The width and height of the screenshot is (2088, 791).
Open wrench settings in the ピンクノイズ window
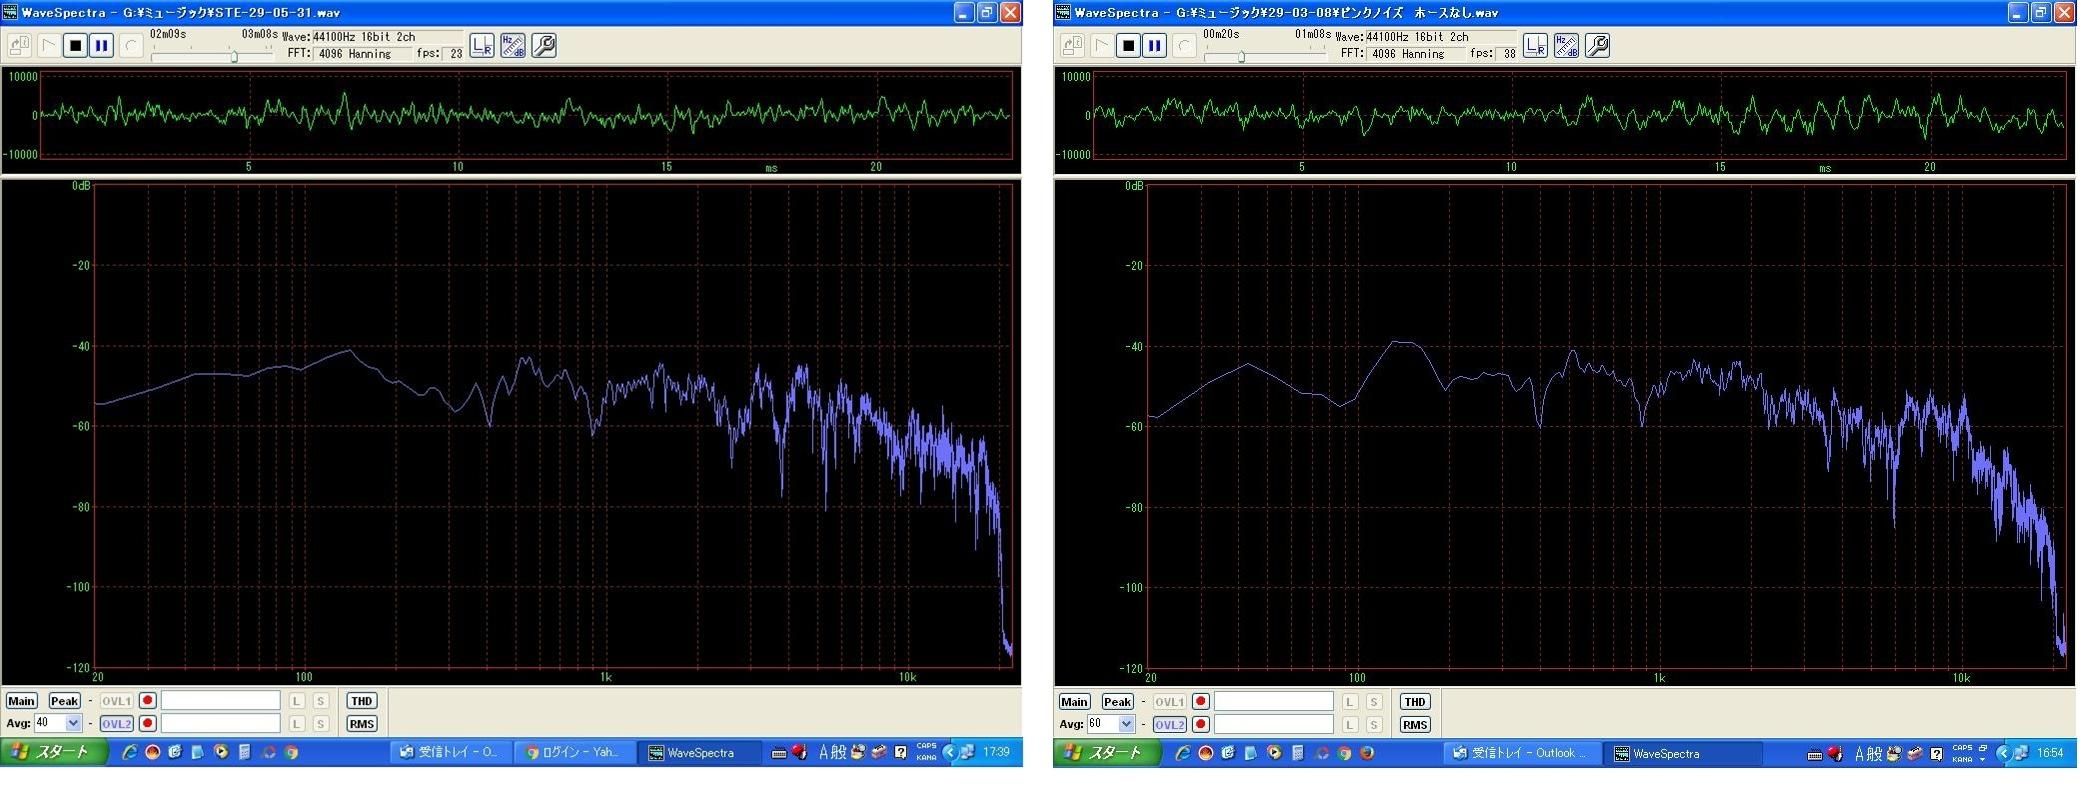pos(1597,45)
